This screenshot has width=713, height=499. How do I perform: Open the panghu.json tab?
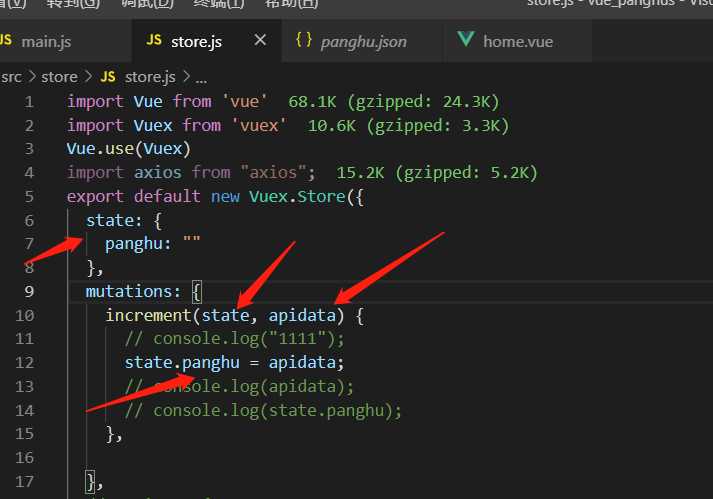[x=363, y=42]
